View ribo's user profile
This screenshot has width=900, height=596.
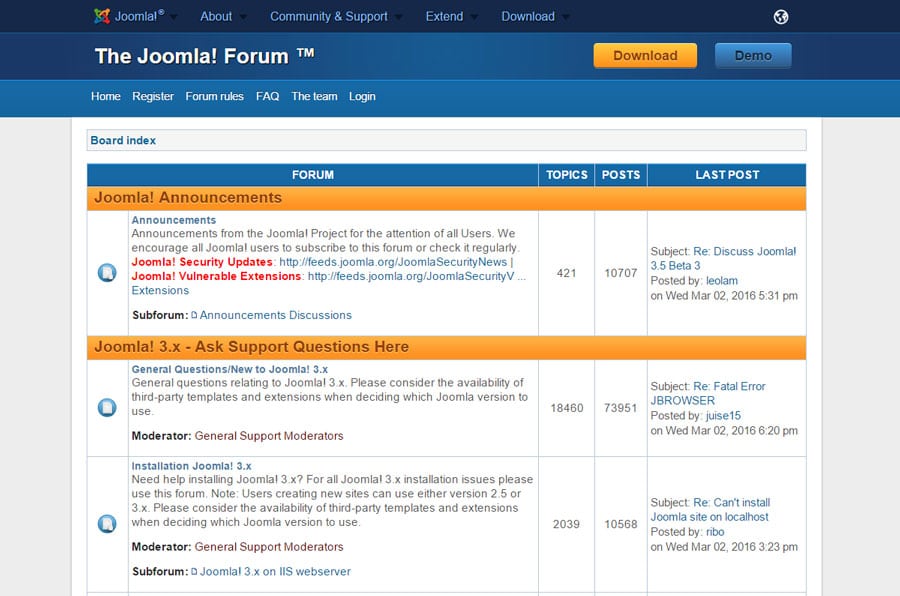pos(715,532)
